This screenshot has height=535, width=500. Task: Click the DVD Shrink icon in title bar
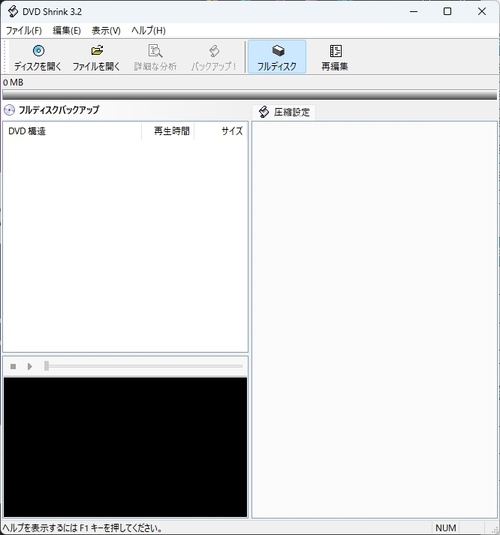tap(13, 12)
